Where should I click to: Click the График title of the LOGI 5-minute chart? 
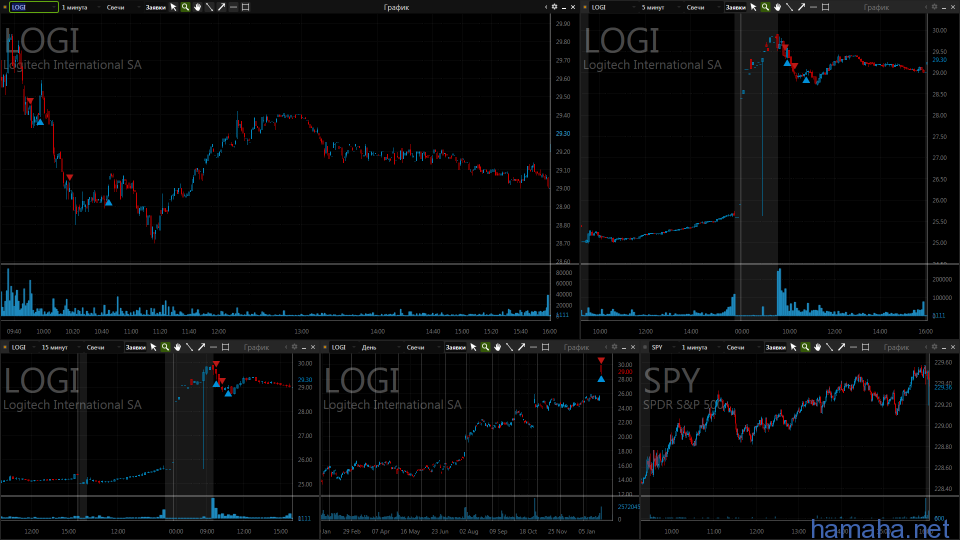coord(876,7)
